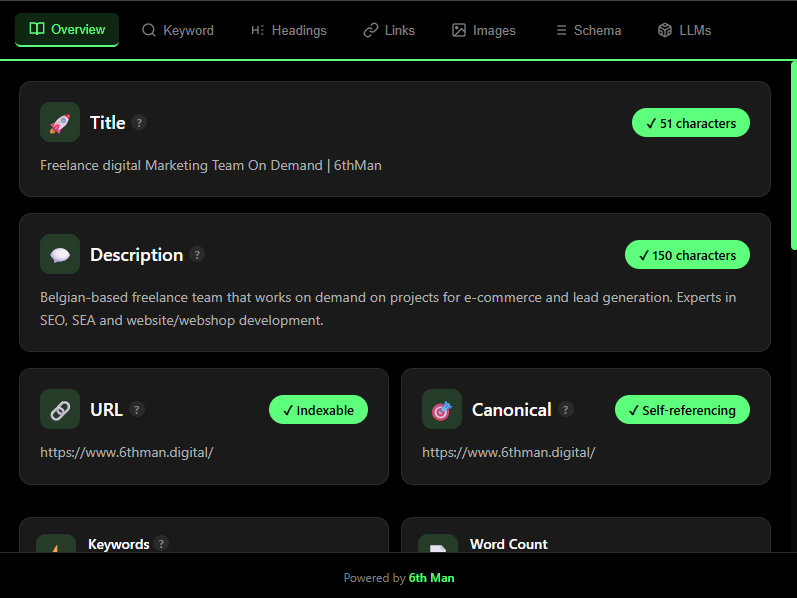Image resolution: width=797 pixels, height=598 pixels.
Task: Click the cube icon on LLMs tab
Action: point(665,30)
